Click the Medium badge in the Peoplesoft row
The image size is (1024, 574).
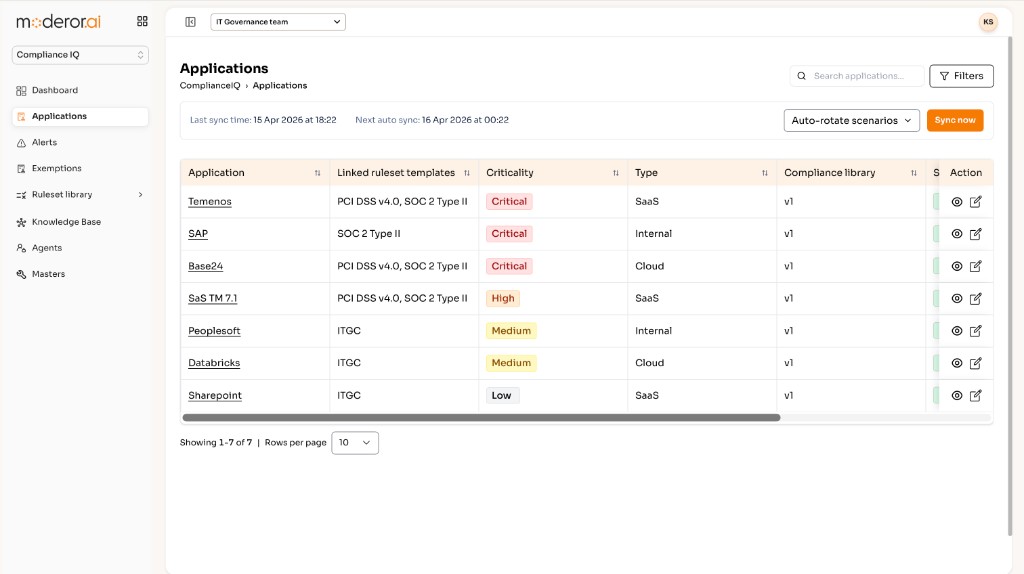(511, 331)
